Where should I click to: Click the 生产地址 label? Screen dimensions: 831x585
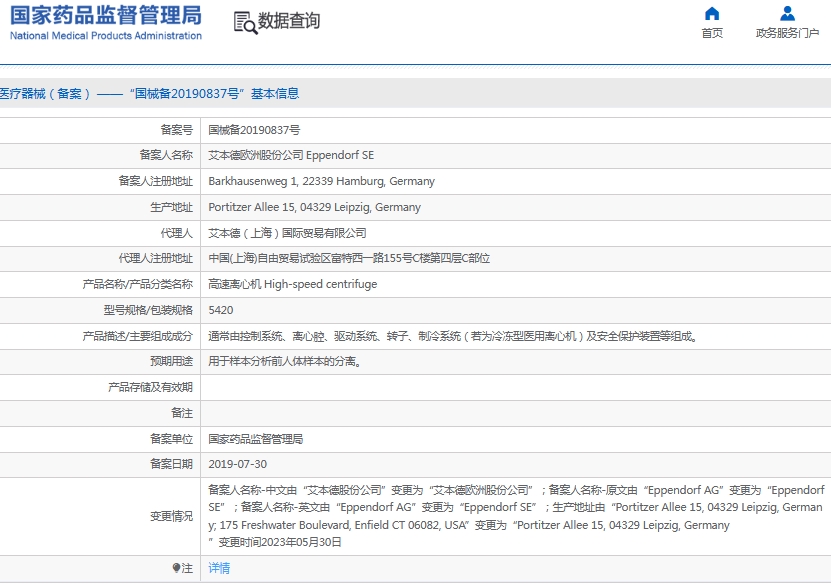pyautogui.click(x=171, y=207)
